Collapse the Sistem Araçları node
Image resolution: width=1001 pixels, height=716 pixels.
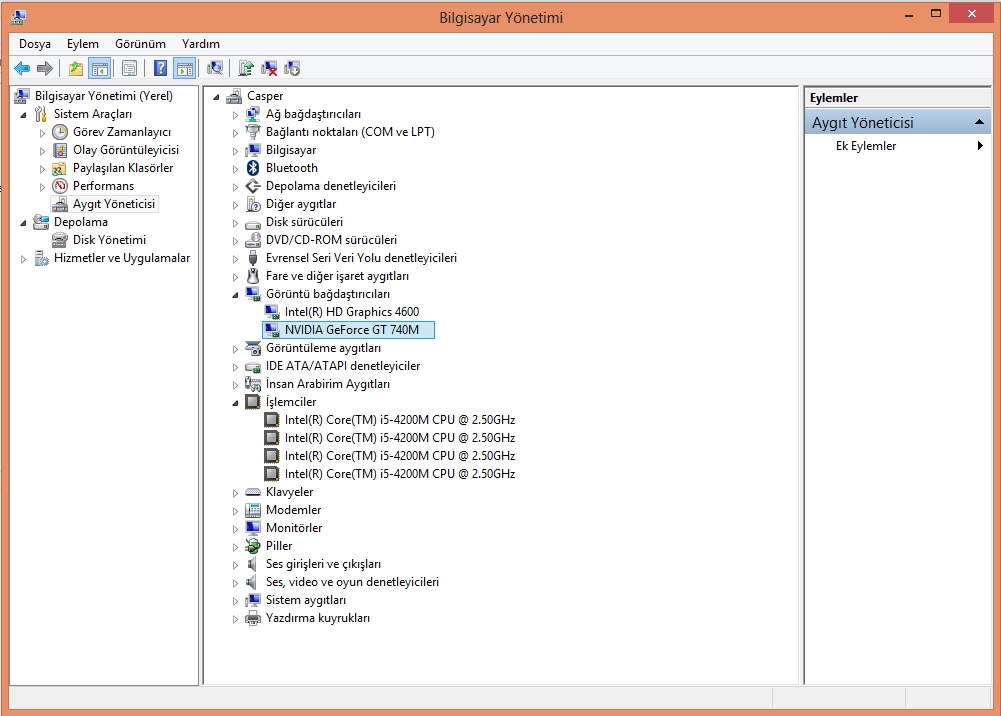(x=24, y=115)
